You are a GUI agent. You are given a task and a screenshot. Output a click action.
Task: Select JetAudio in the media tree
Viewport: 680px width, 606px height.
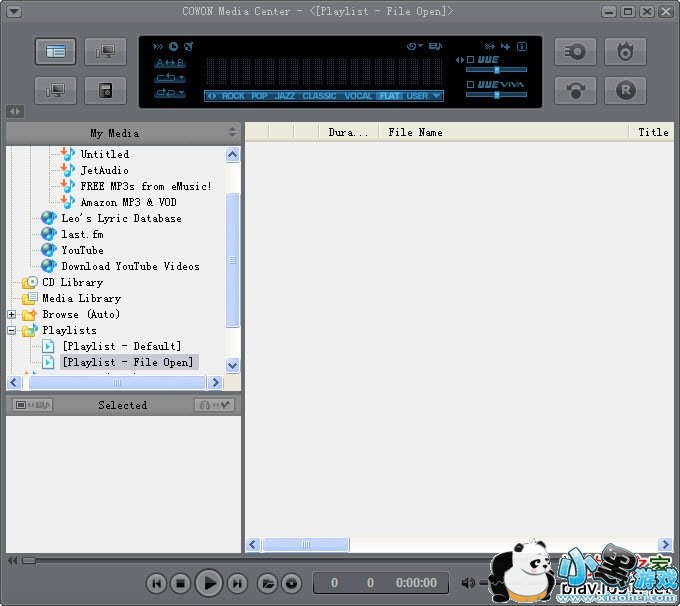pos(105,170)
